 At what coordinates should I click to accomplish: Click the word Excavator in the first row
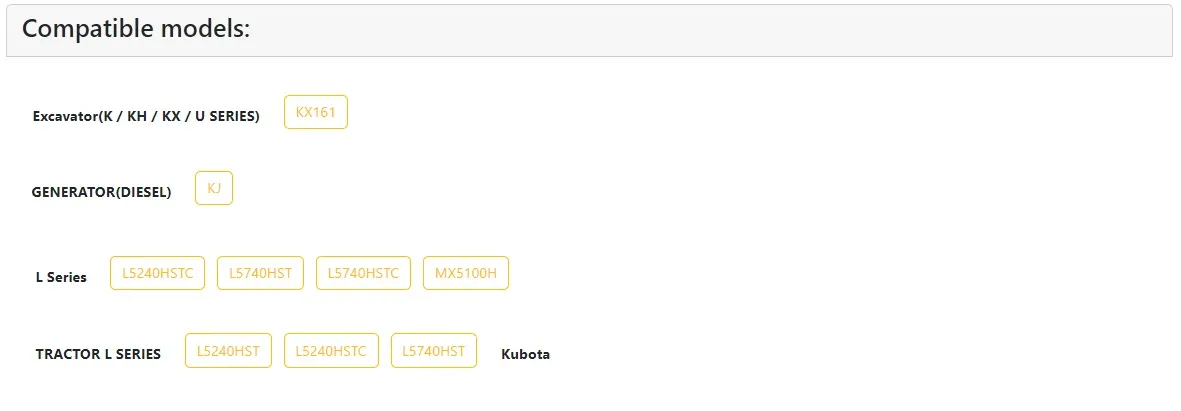(66, 117)
